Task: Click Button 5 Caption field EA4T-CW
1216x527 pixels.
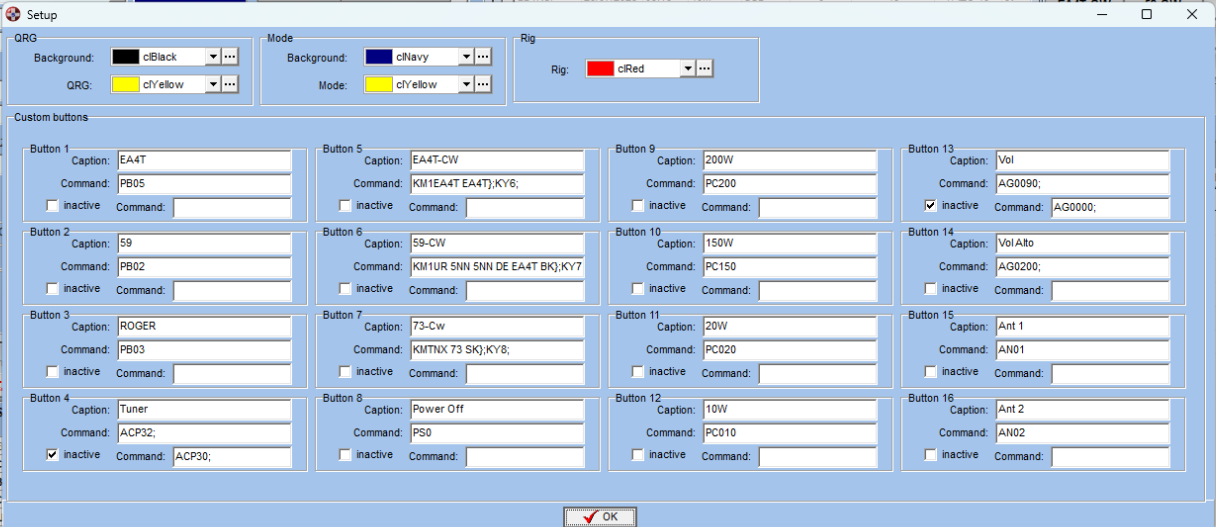Action: (496, 160)
